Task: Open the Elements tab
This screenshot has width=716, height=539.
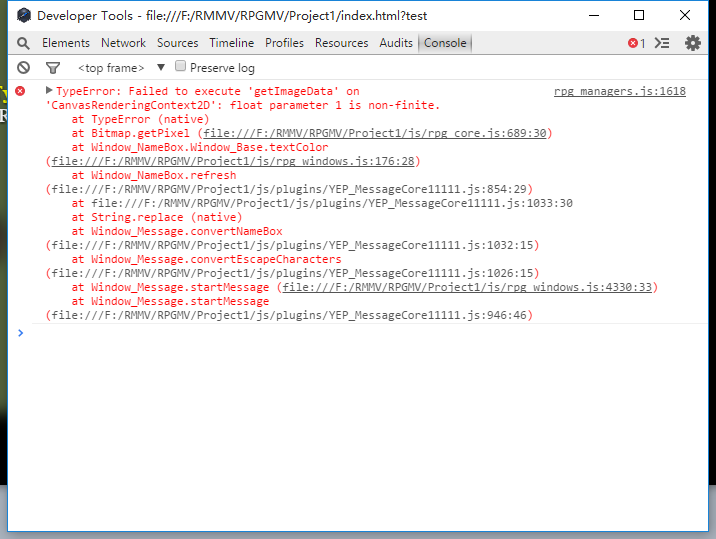Action: pos(66,43)
